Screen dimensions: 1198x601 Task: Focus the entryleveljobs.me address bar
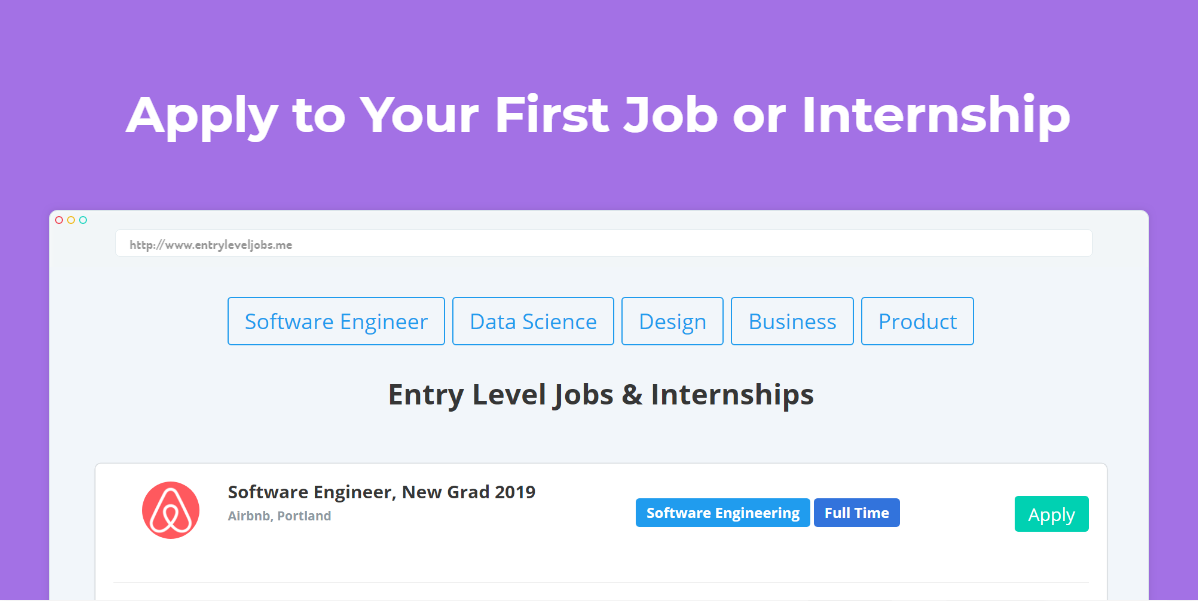(603, 244)
